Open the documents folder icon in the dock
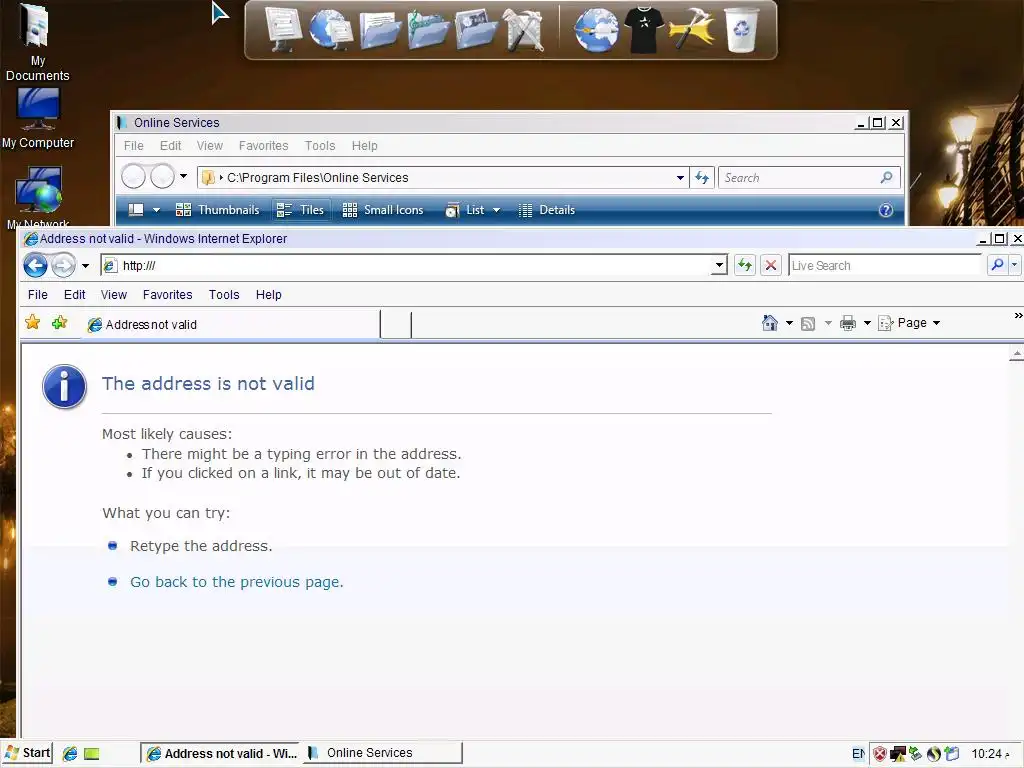1024x768 pixels. pos(379,30)
